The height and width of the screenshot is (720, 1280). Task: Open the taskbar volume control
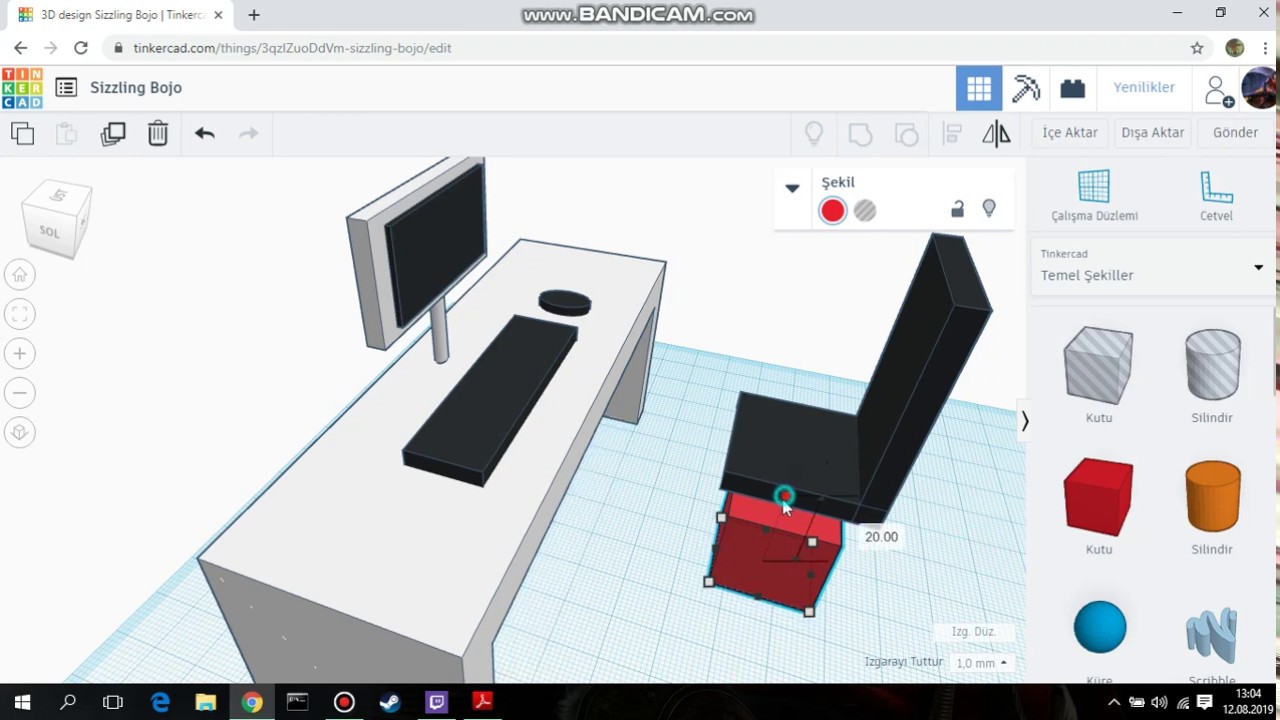pos(1159,702)
